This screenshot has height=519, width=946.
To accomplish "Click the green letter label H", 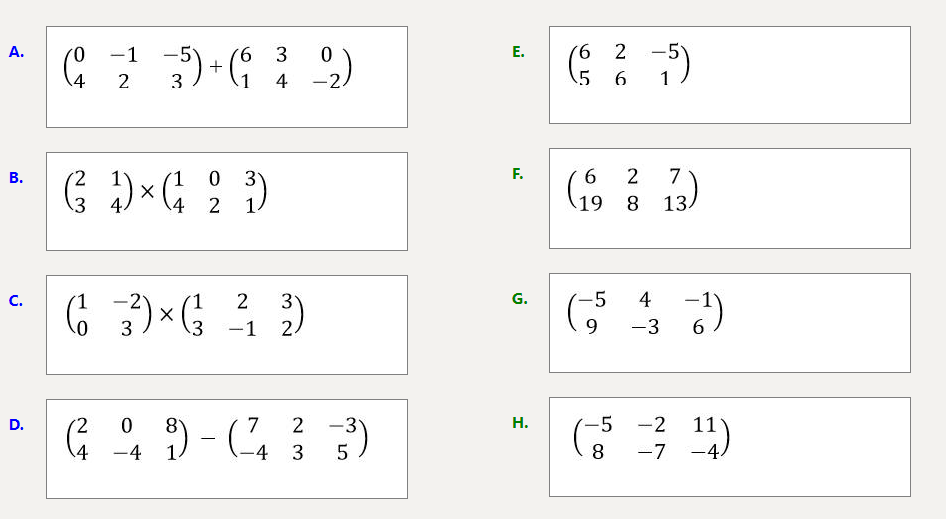I will click(x=520, y=423).
